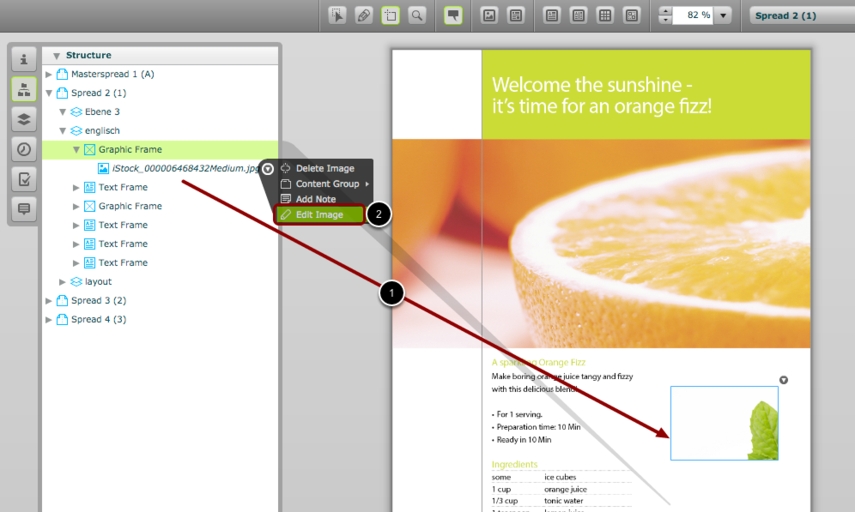Click the two-column layout view icon
This screenshot has width=855, height=512.
tap(579, 15)
